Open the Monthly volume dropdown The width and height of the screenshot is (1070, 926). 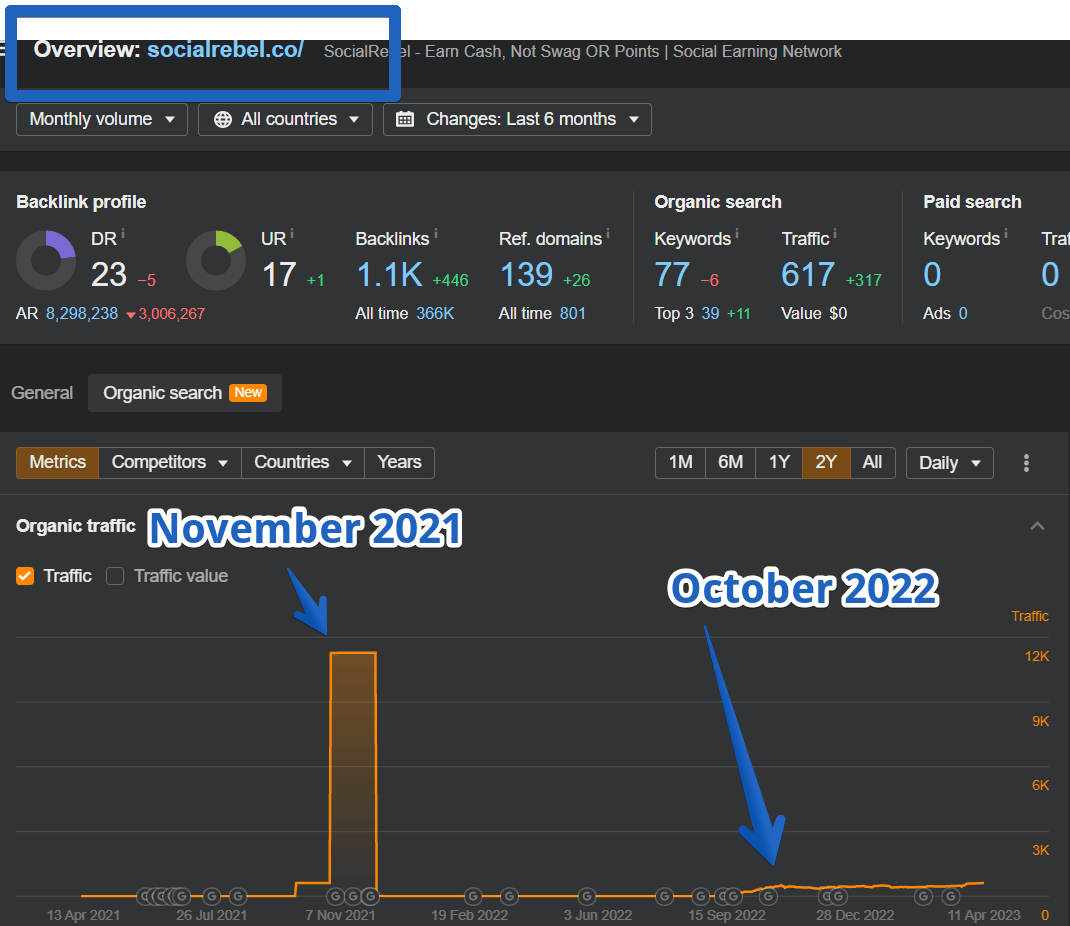coord(102,119)
